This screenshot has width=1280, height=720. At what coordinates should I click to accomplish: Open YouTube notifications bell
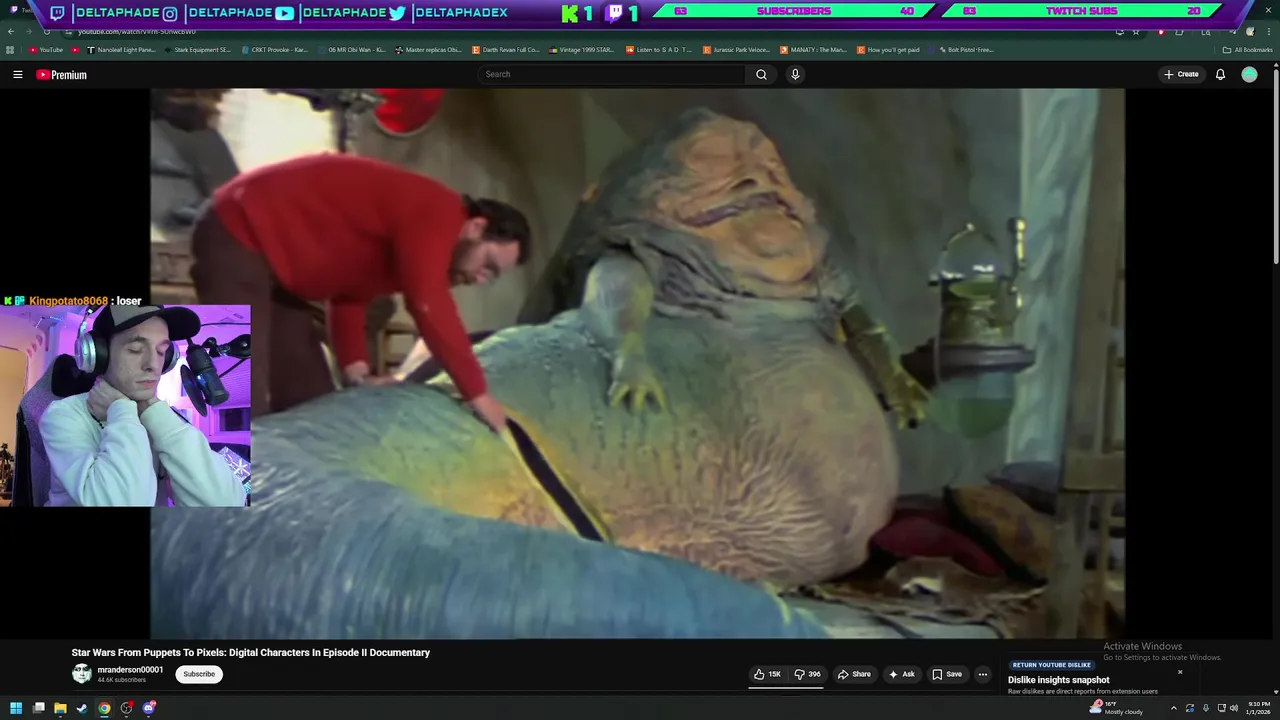coord(1220,74)
